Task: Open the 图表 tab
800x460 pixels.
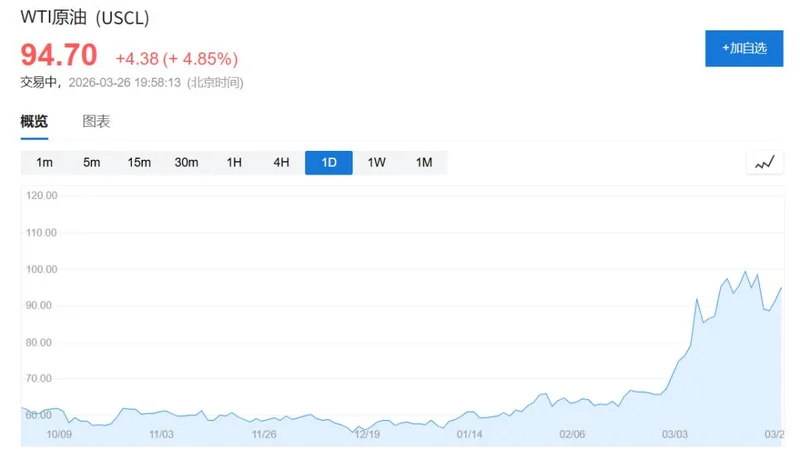Action: point(96,122)
